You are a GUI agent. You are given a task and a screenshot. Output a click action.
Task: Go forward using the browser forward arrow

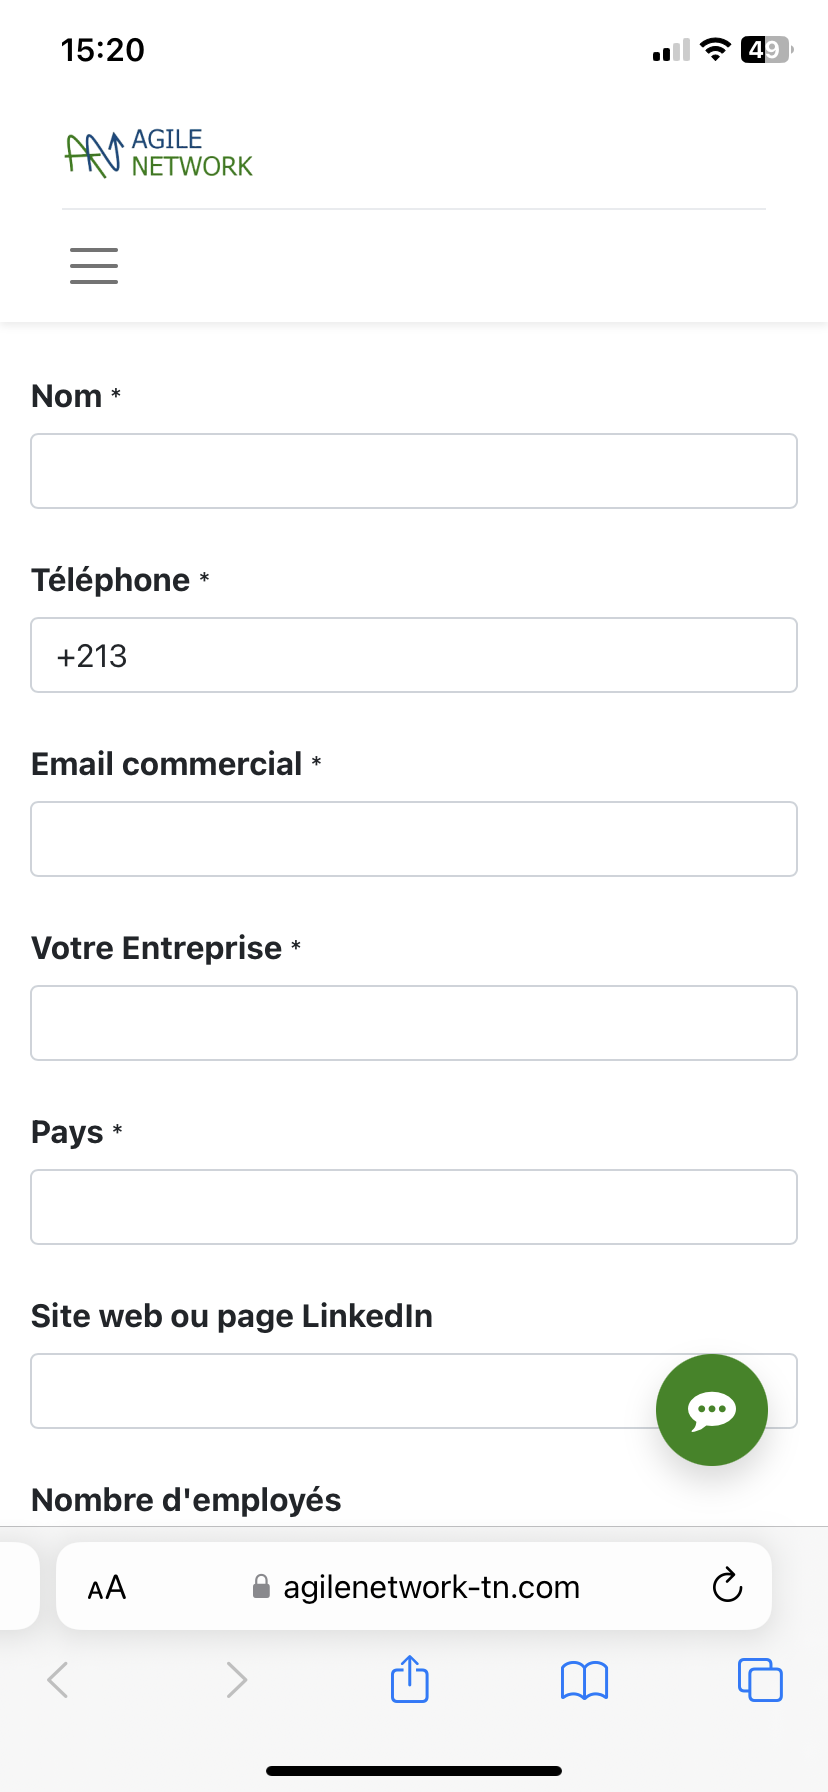(236, 1680)
